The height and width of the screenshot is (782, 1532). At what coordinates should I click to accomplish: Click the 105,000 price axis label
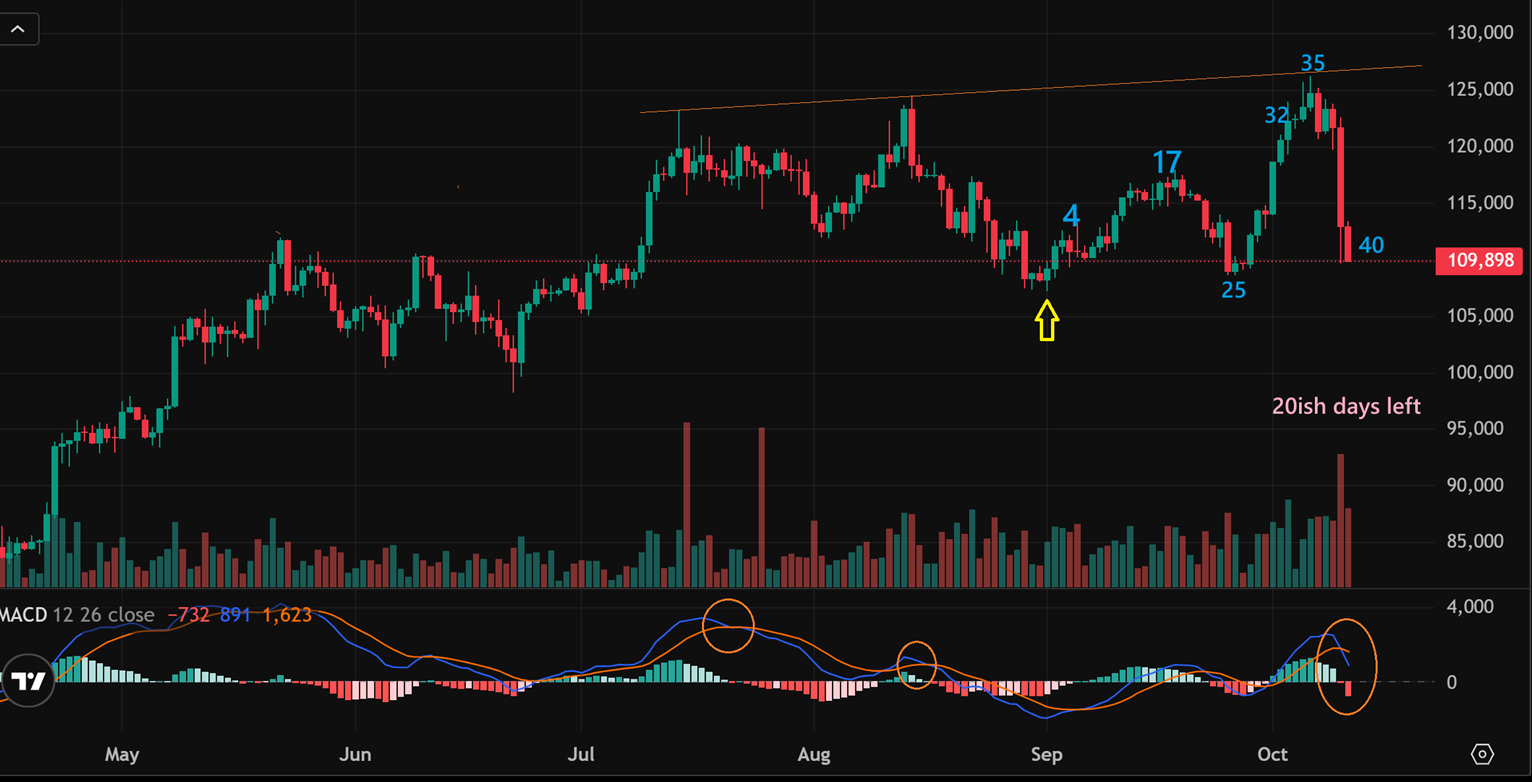pyautogui.click(x=1480, y=316)
